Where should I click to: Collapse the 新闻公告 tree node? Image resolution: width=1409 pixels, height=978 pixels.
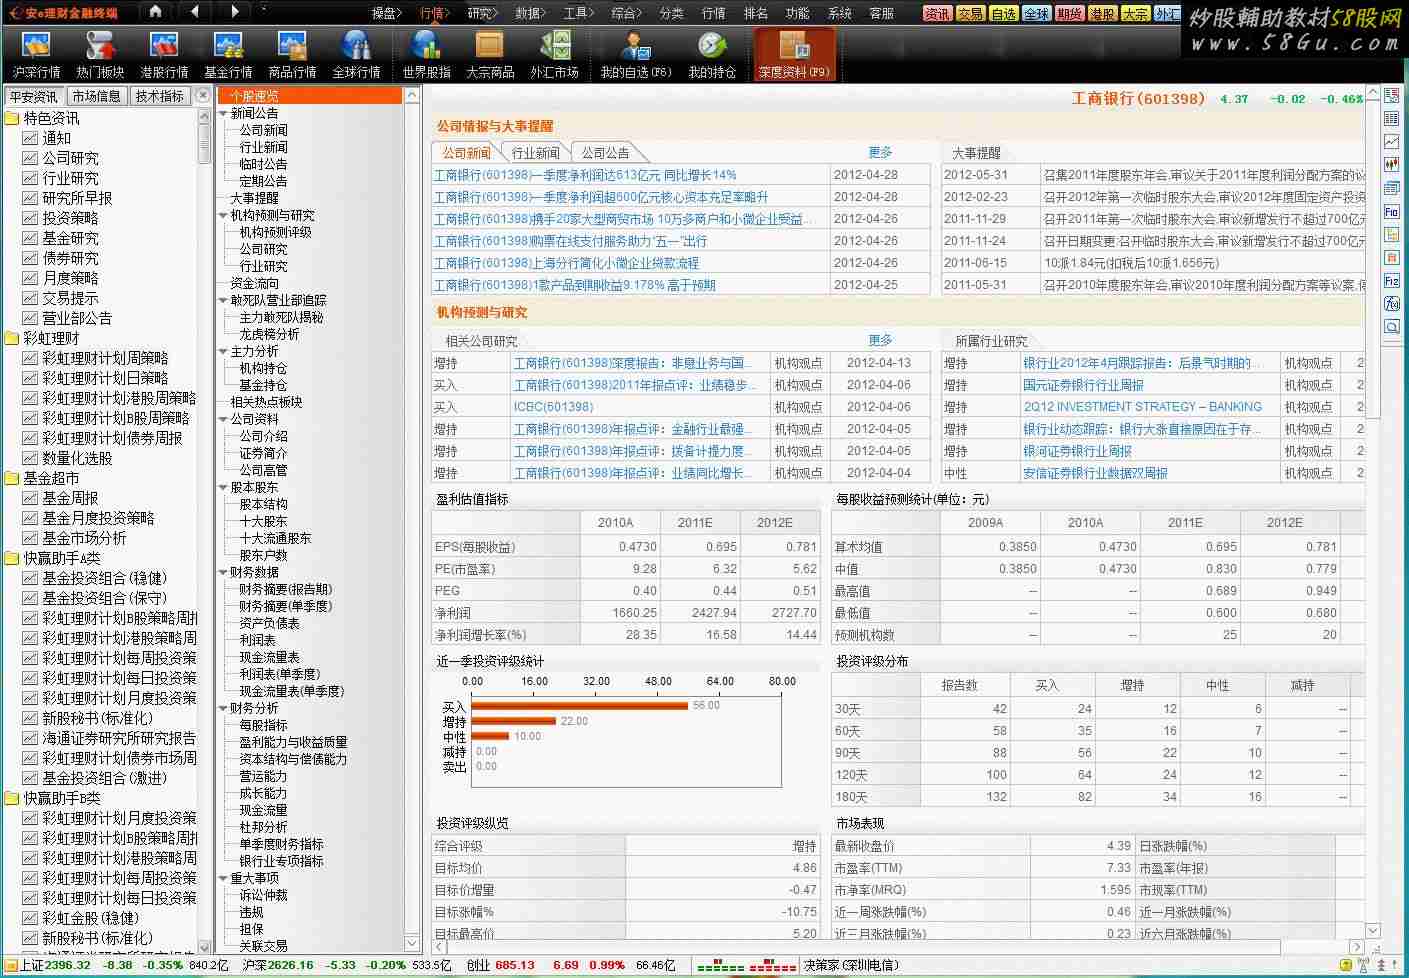point(223,113)
